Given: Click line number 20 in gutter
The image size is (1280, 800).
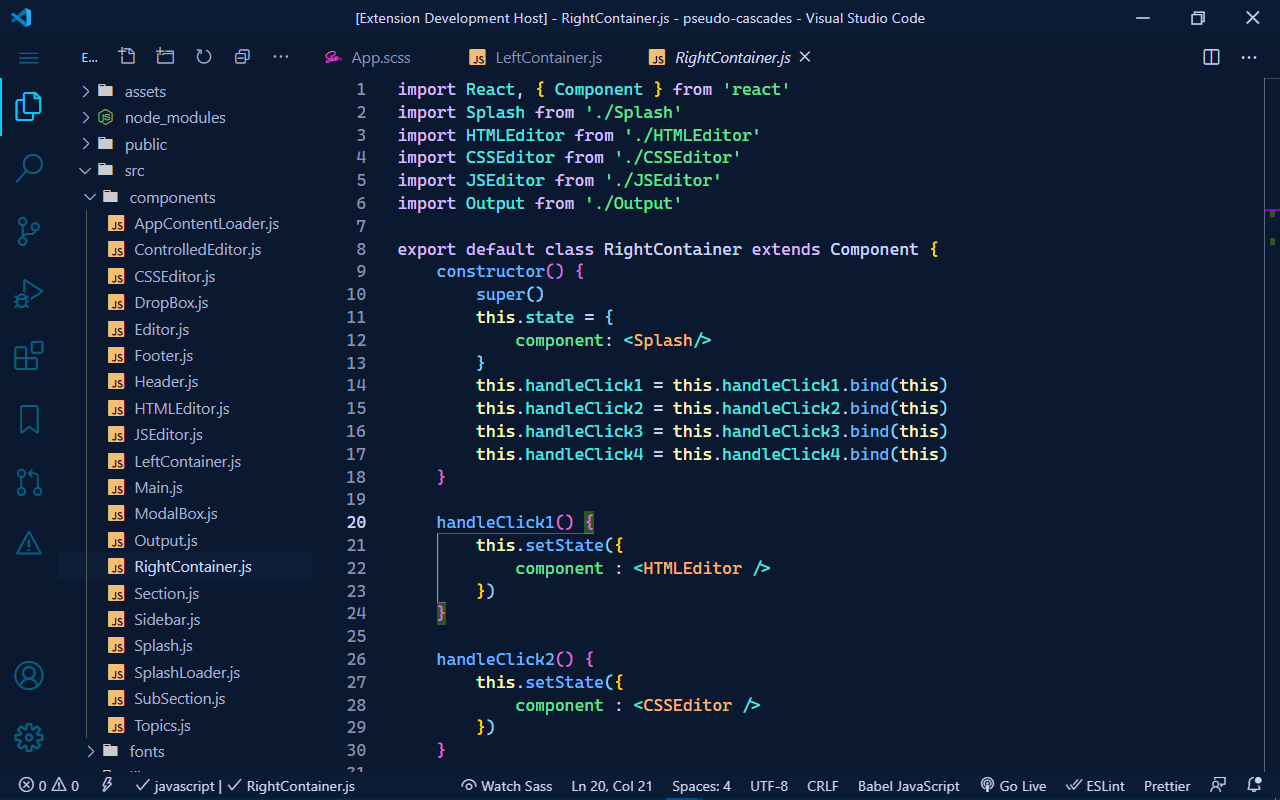Looking at the screenshot, I should click(x=356, y=522).
